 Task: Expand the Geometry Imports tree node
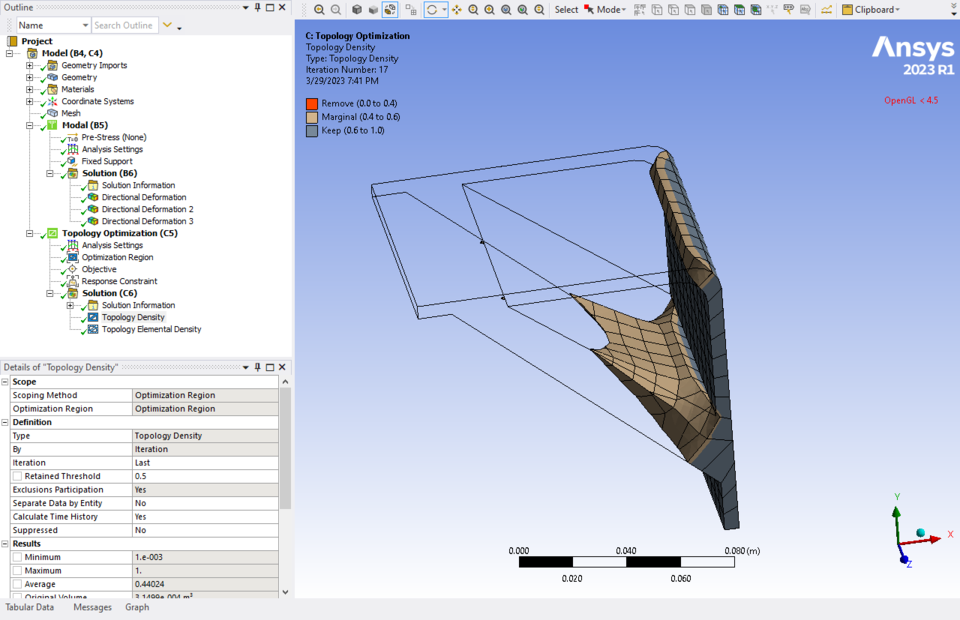pos(29,65)
